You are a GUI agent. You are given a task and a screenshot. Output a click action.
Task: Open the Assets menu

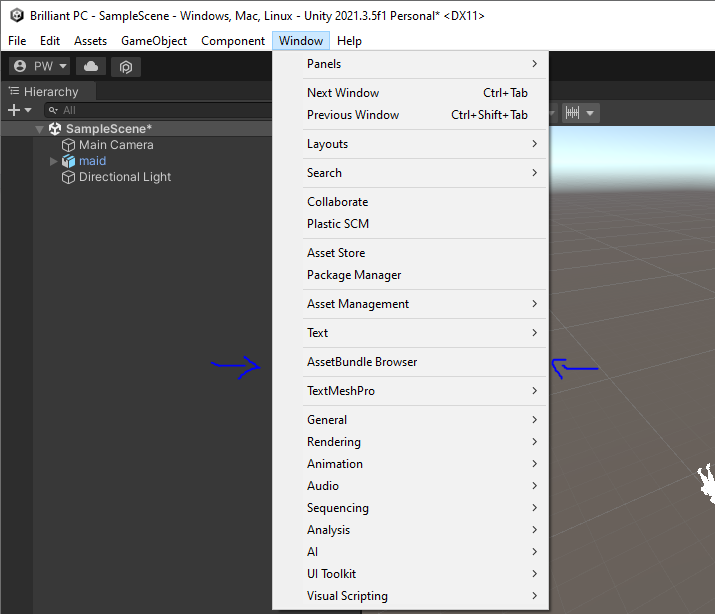coord(90,41)
